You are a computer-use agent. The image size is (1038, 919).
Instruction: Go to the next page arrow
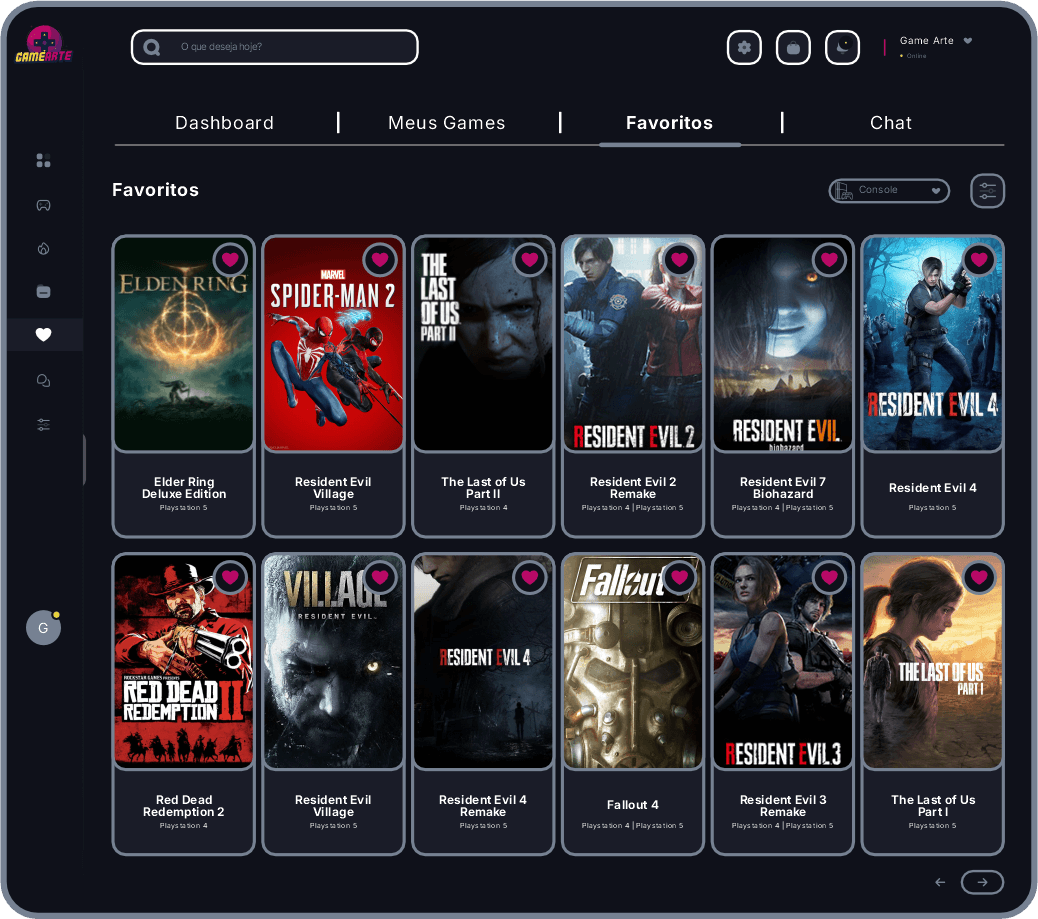coord(982,882)
